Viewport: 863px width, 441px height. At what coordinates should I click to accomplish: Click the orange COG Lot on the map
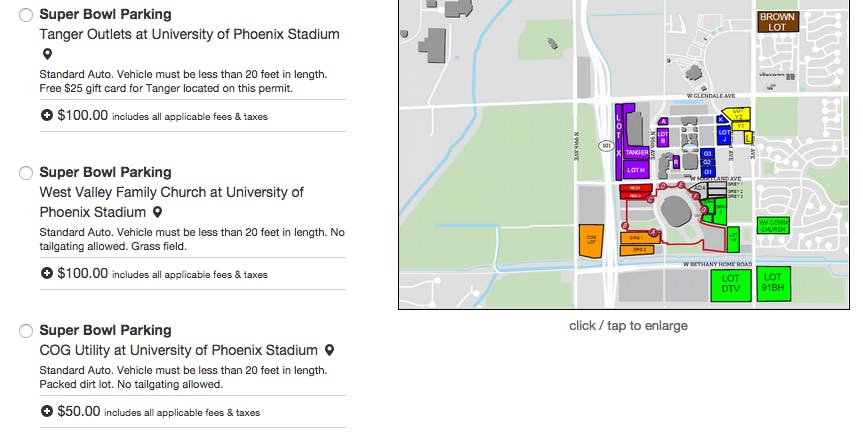591,241
